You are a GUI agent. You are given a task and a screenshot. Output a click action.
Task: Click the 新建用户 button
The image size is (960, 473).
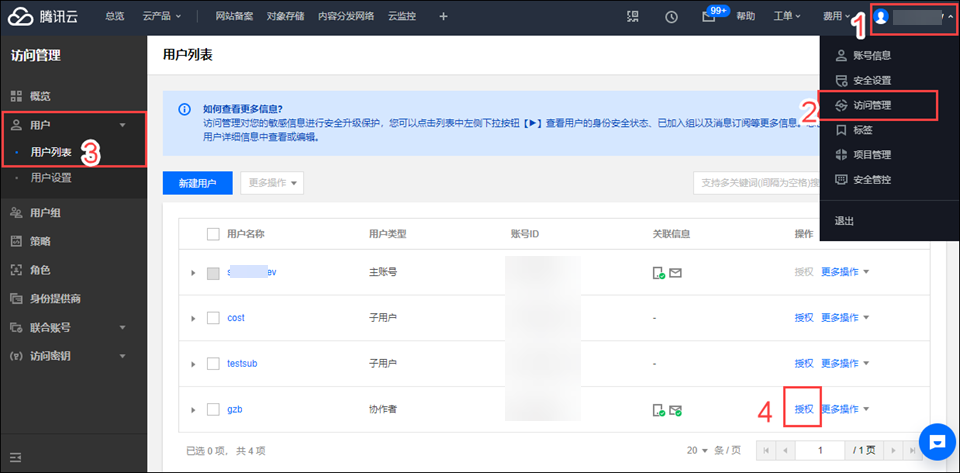(197, 183)
